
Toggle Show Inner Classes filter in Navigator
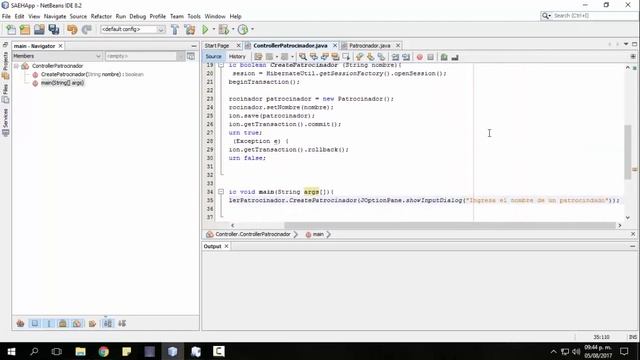(77, 323)
